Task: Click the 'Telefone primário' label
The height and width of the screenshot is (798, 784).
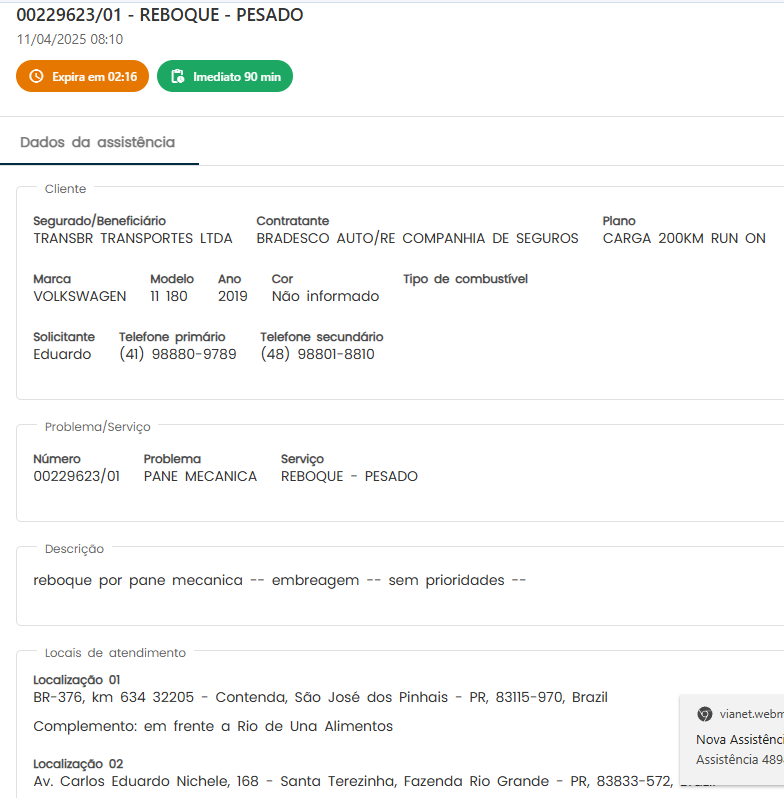Action: 172,337
